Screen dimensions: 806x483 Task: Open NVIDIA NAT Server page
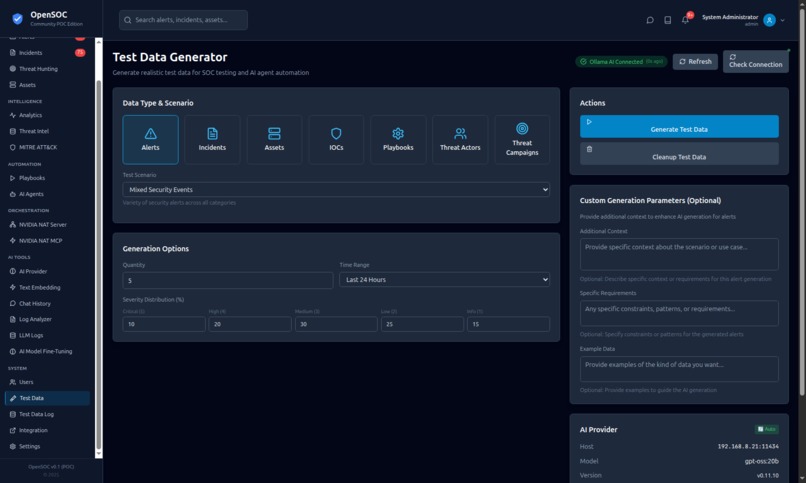(43, 225)
